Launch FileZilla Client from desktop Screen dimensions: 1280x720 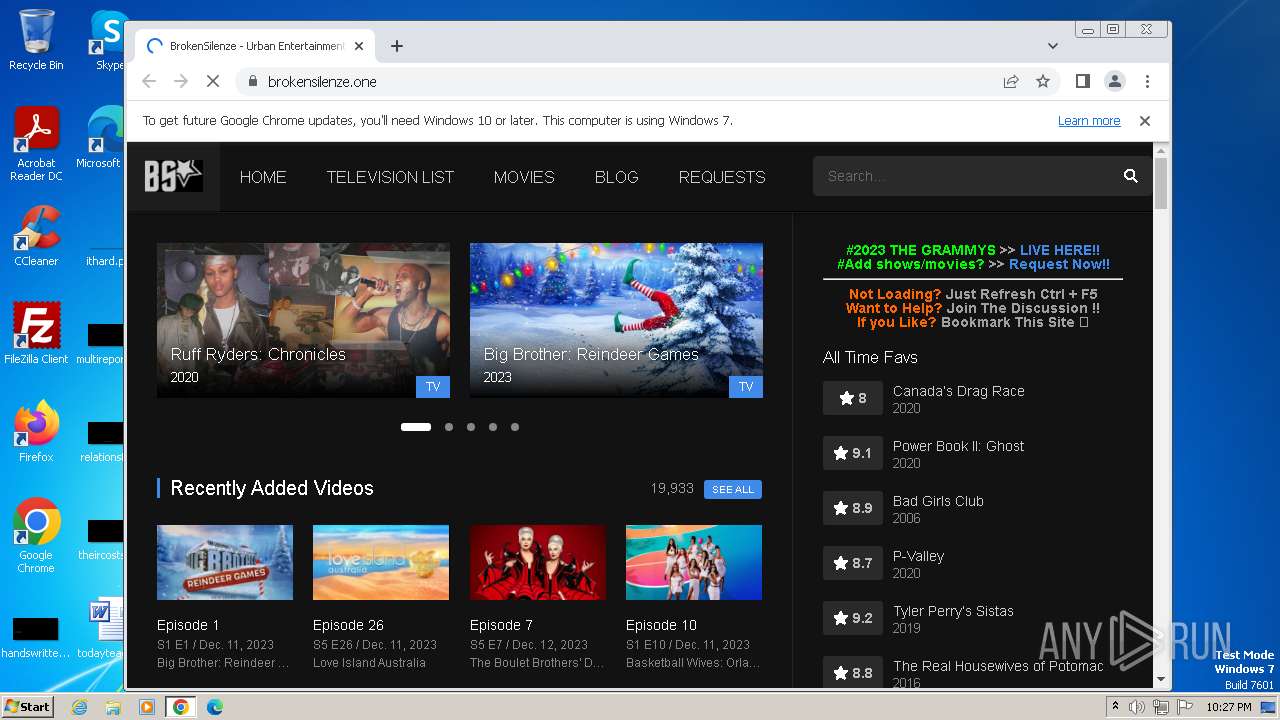click(36, 334)
